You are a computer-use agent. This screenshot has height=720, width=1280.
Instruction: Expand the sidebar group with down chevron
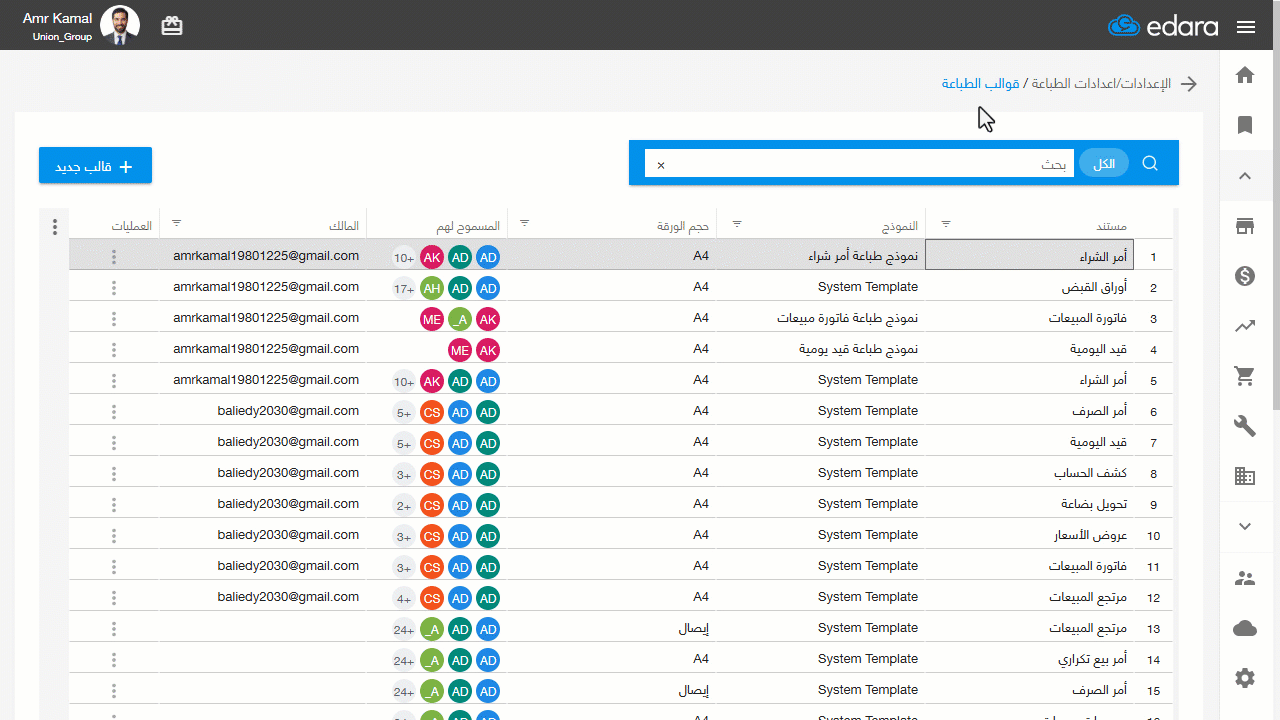1245,526
